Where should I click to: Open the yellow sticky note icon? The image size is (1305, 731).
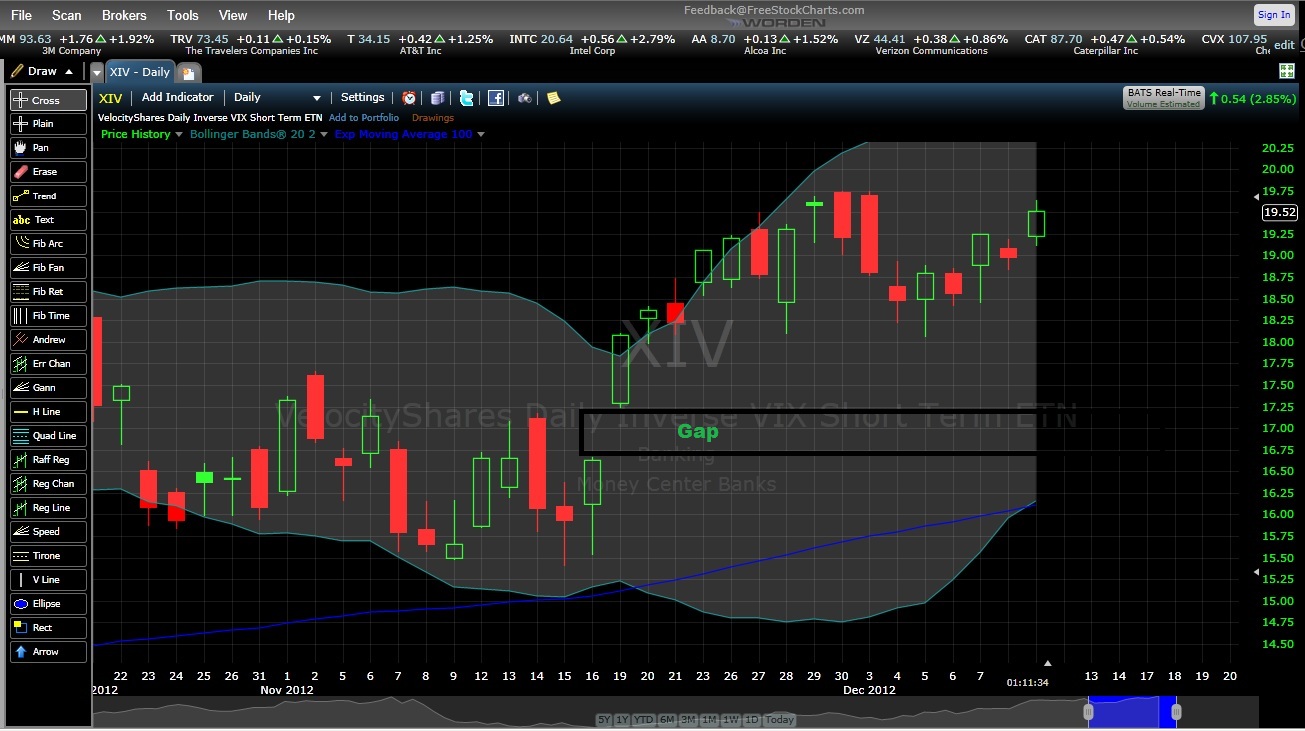point(553,98)
